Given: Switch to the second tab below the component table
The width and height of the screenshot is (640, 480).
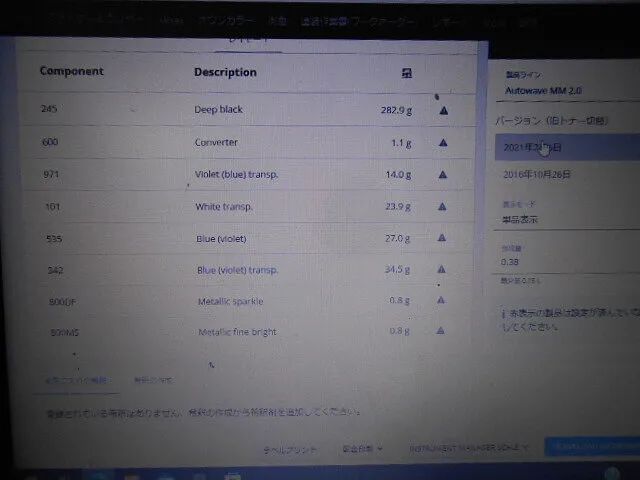Looking at the screenshot, I should [x=153, y=380].
